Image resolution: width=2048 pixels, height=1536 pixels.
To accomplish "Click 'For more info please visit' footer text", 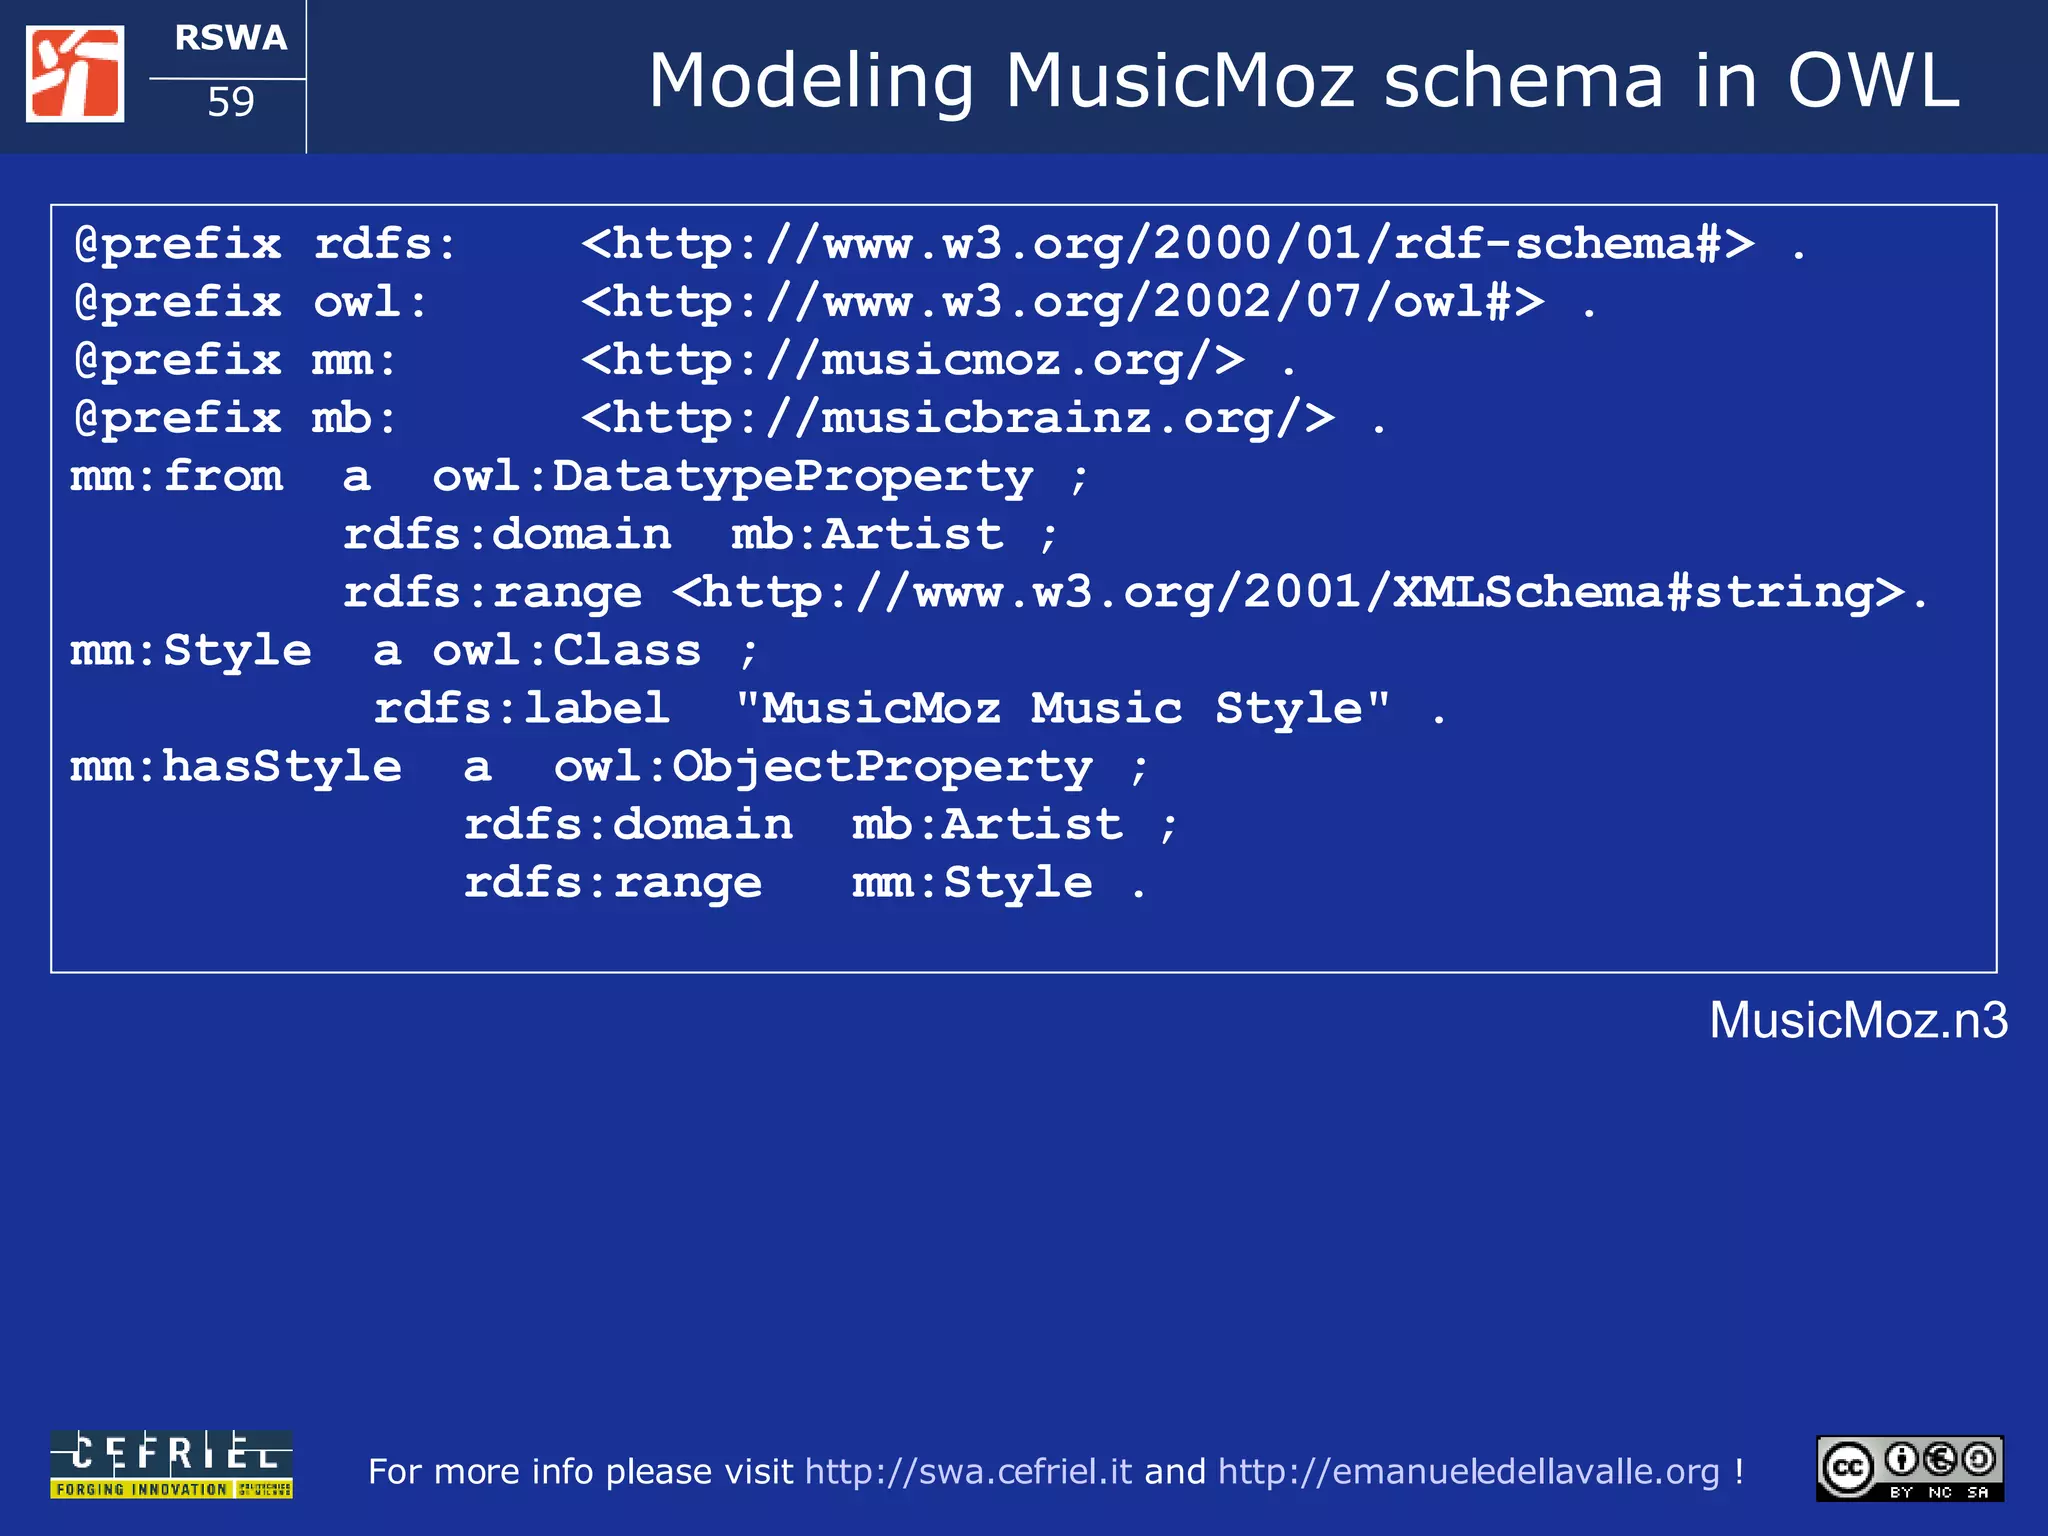I will pyautogui.click(x=580, y=1471).
